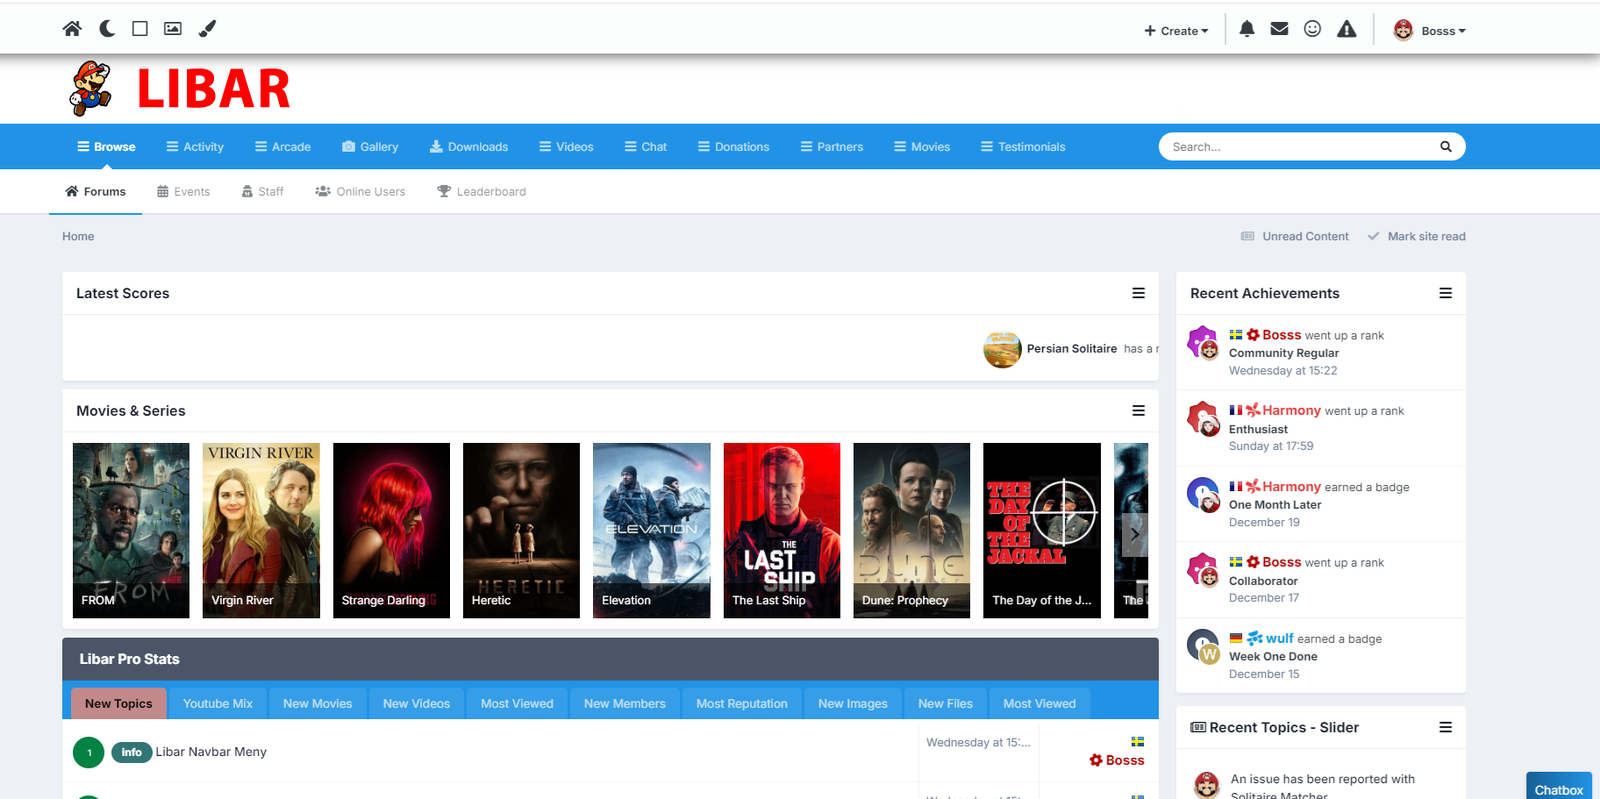Toggle the square layout width icon
The image size is (1600, 799).
pyautogui.click(x=140, y=29)
